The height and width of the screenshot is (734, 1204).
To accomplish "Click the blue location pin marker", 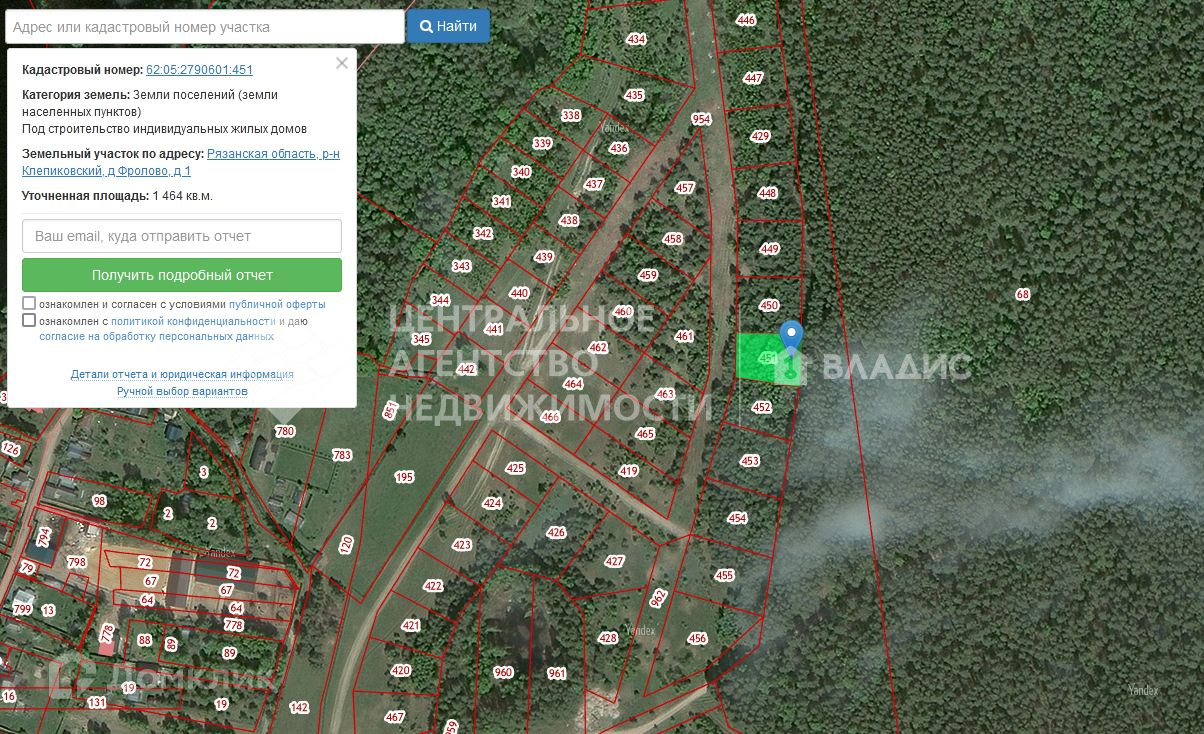I will click(791, 338).
